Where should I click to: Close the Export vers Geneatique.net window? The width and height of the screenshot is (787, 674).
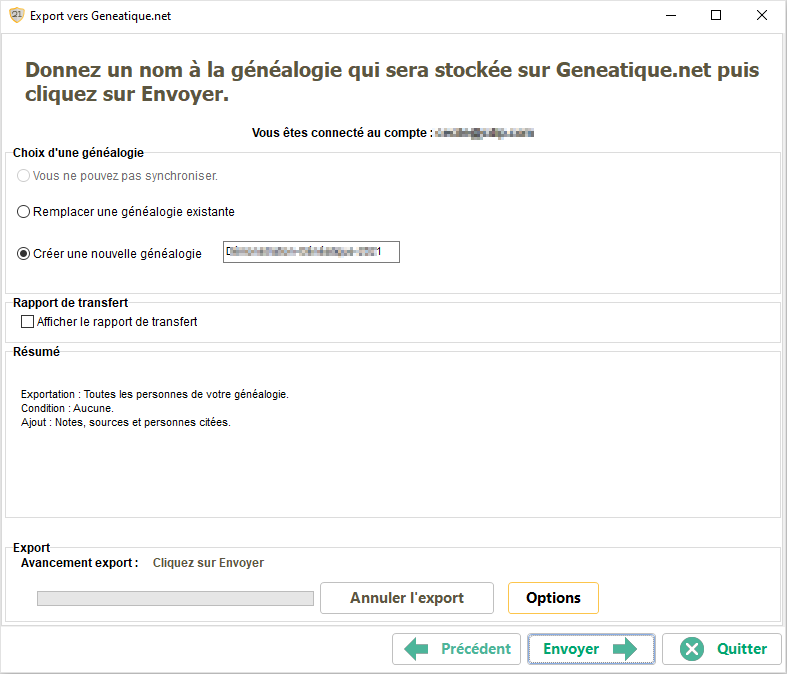762,16
